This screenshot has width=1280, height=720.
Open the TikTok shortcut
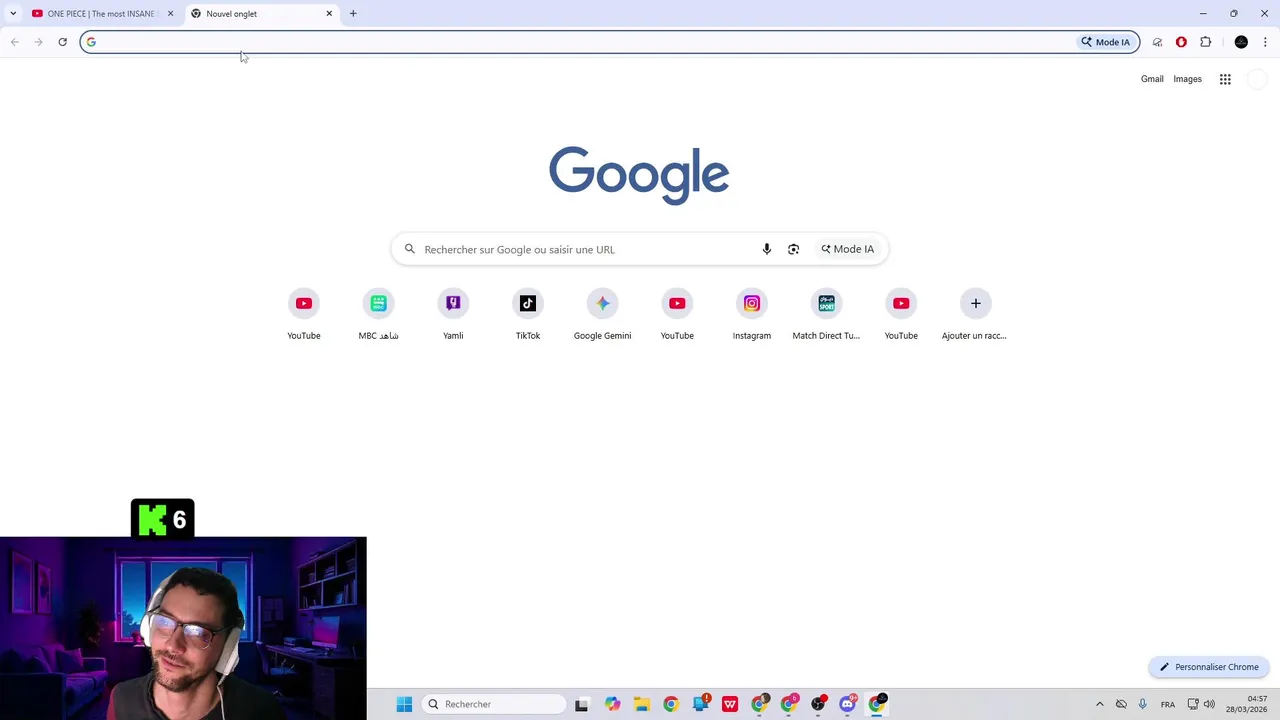tap(528, 315)
